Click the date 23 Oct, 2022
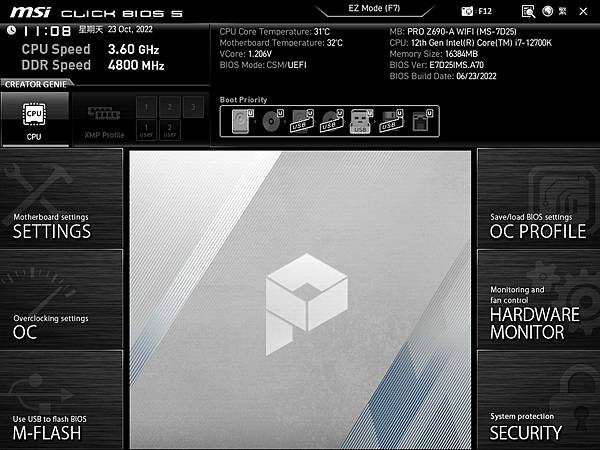600x450 pixels. point(130,29)
